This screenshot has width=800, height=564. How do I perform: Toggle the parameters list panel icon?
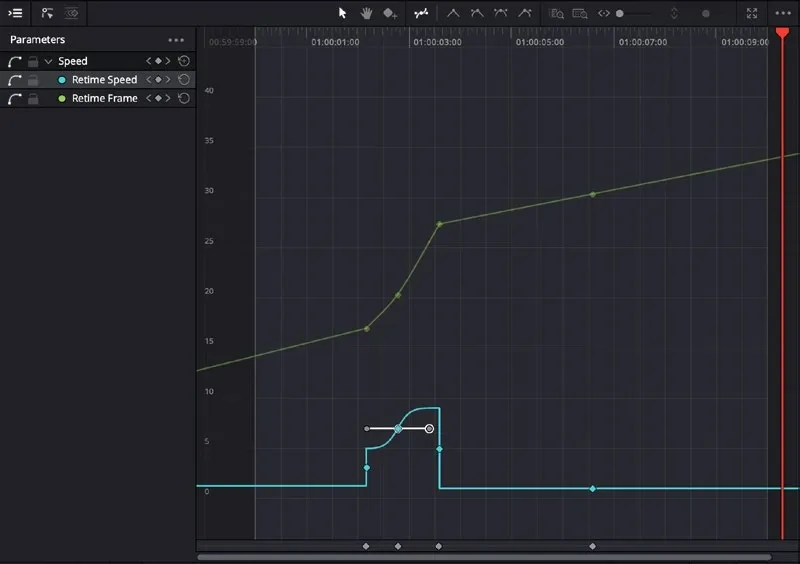tap(15, 13)
